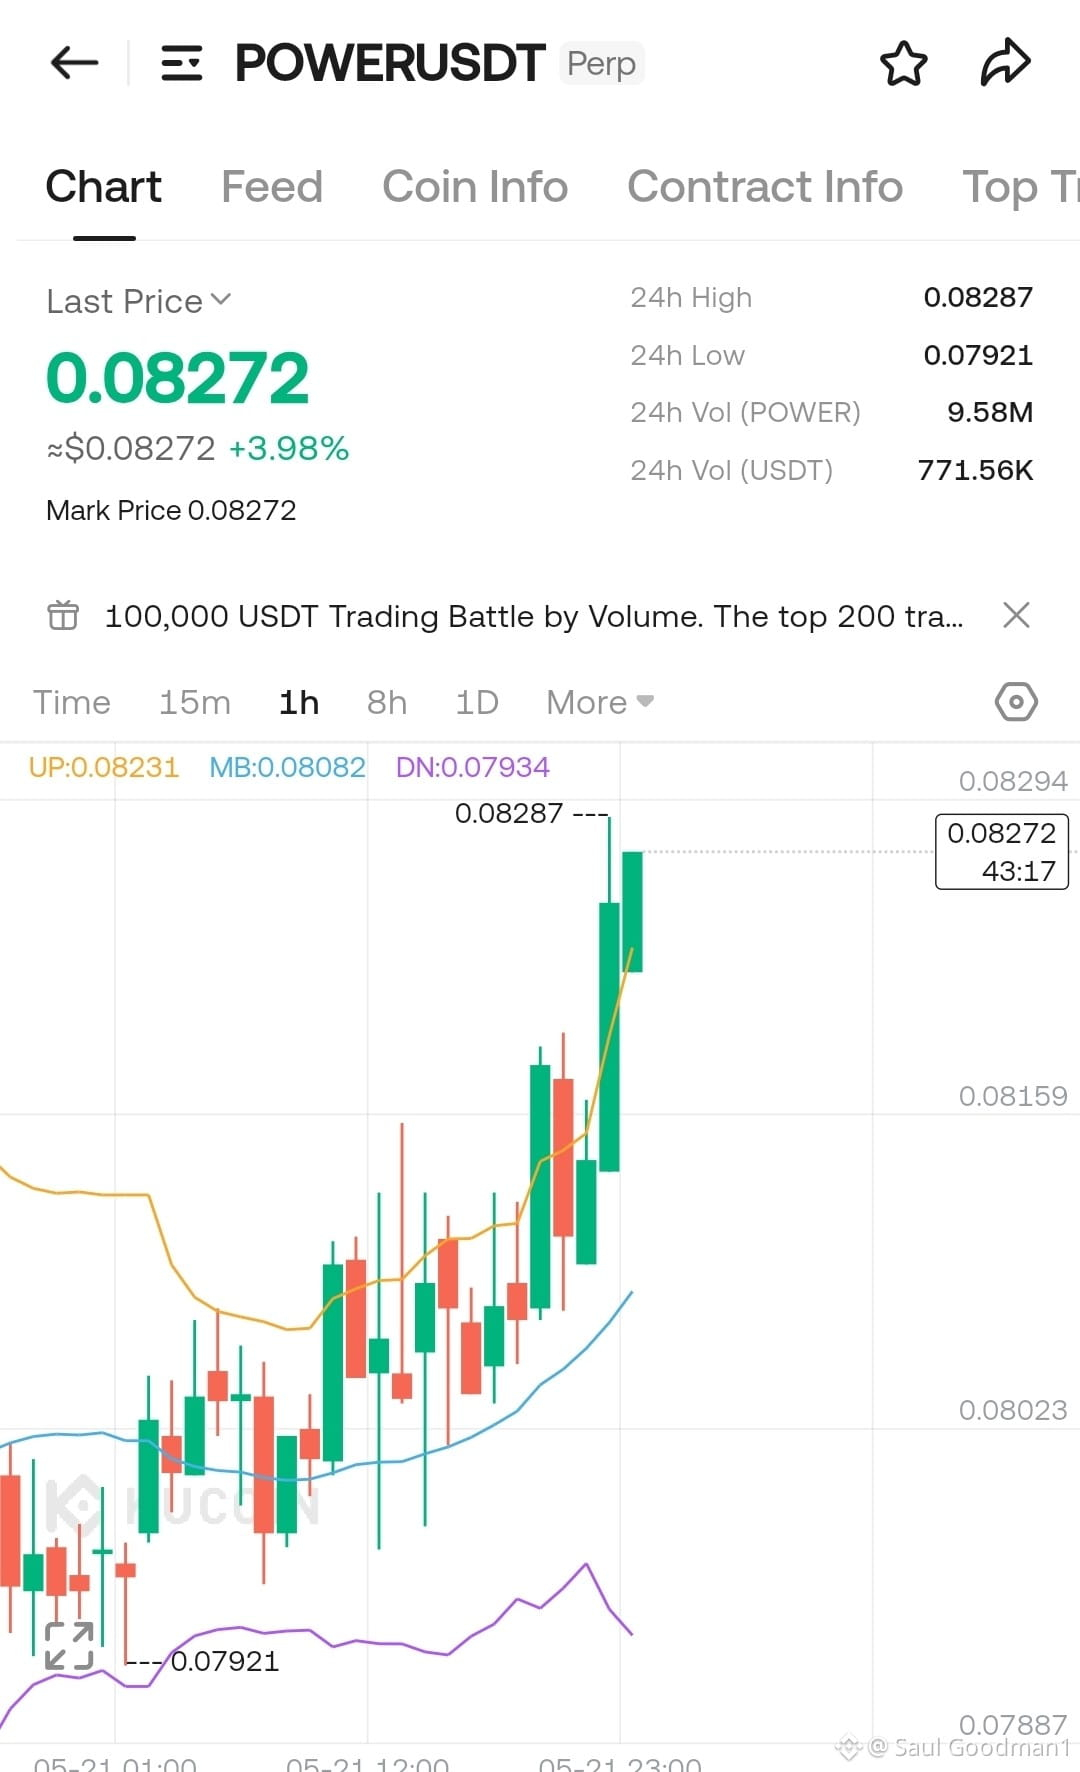
Task: Click the UP:0.08231 Bollinger label
Action: pos(104,767)
